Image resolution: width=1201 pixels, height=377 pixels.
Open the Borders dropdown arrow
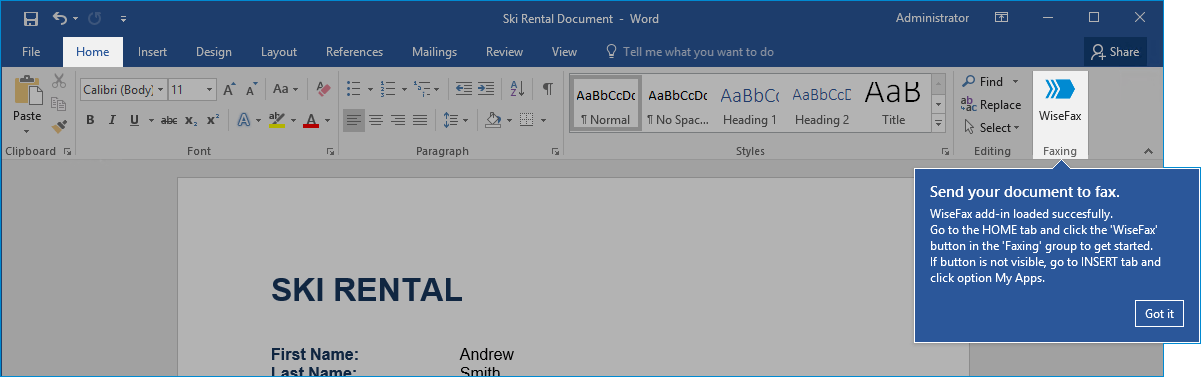(543, 121)
